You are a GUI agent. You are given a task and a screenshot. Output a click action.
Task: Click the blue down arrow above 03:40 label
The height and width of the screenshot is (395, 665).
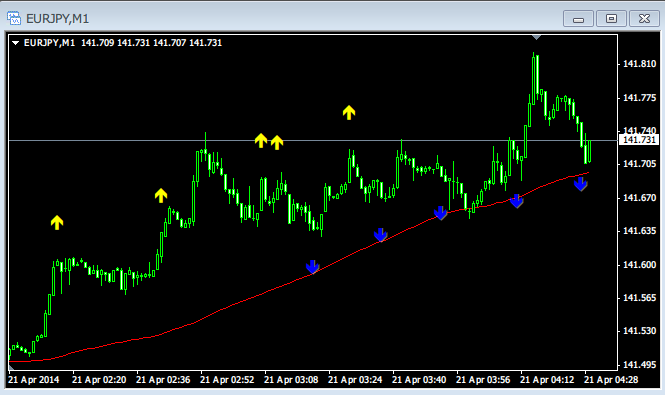441,213
